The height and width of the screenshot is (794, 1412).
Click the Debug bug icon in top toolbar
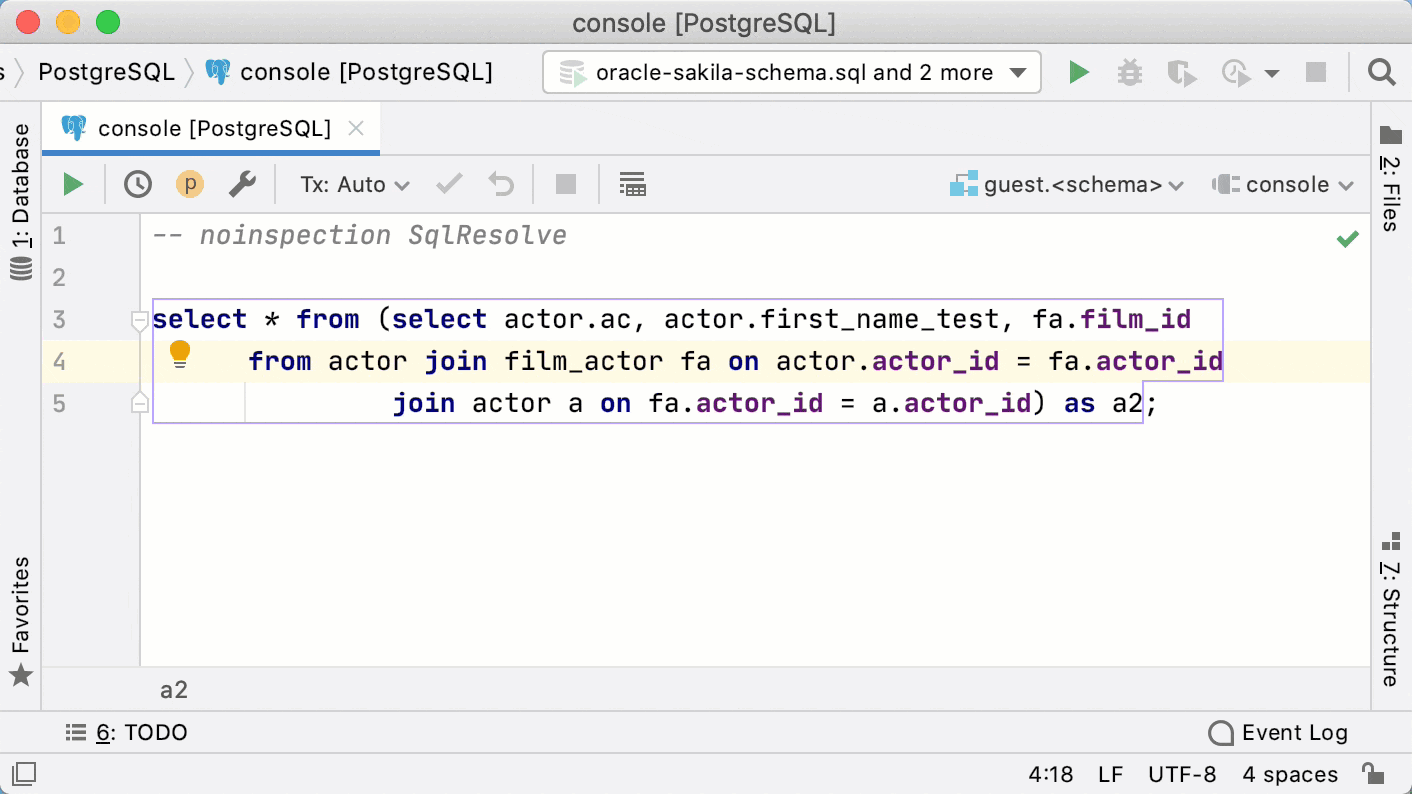pos(1129,72)
